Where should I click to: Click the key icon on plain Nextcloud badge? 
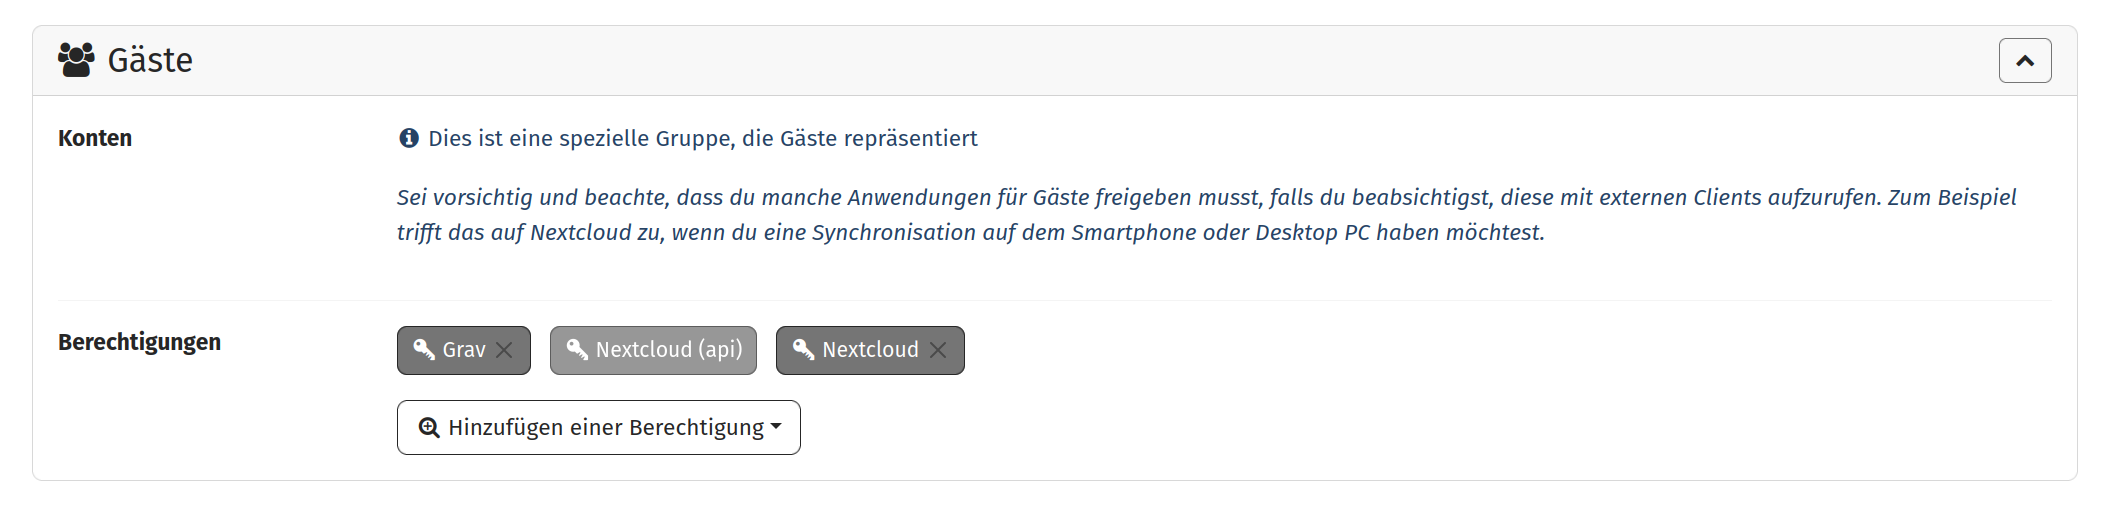(803, 350)
